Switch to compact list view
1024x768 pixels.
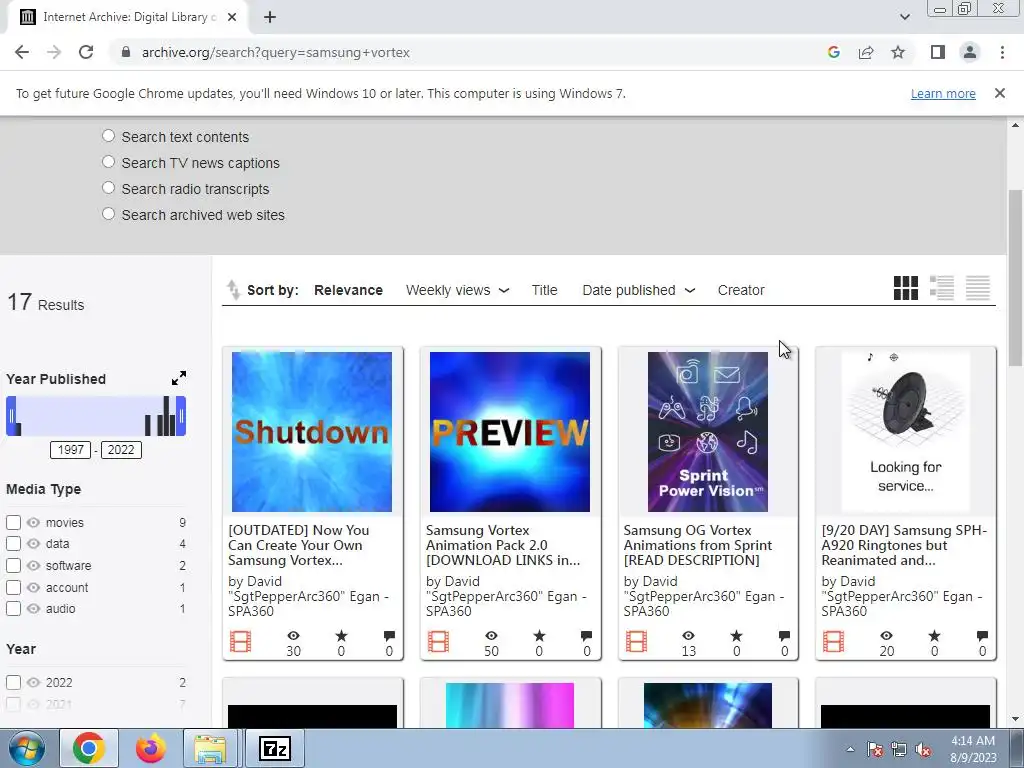pos(978,288)
